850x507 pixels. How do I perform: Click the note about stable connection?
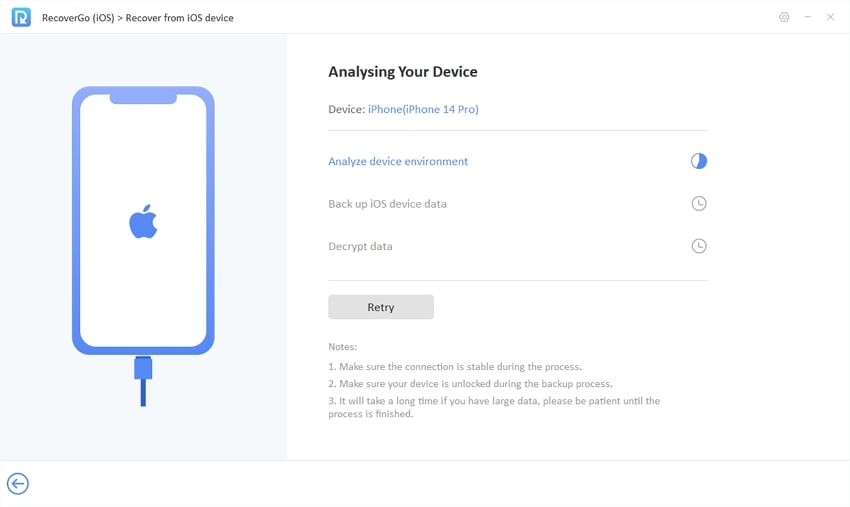pyautogui.click(x=455, y=367)
